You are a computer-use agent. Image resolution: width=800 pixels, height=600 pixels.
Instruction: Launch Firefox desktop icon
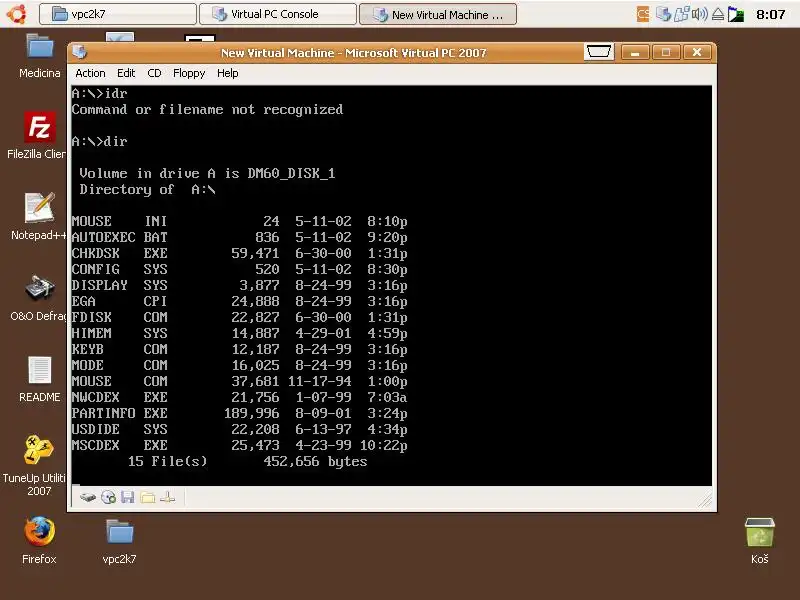(x=39, y=540)
